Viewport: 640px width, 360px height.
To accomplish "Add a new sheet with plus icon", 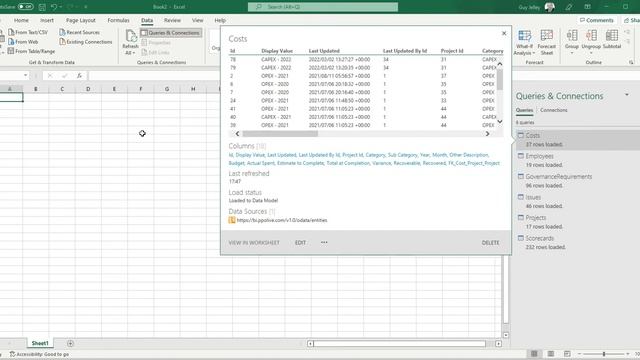I will pyautogui.click(x=70, y=344).
